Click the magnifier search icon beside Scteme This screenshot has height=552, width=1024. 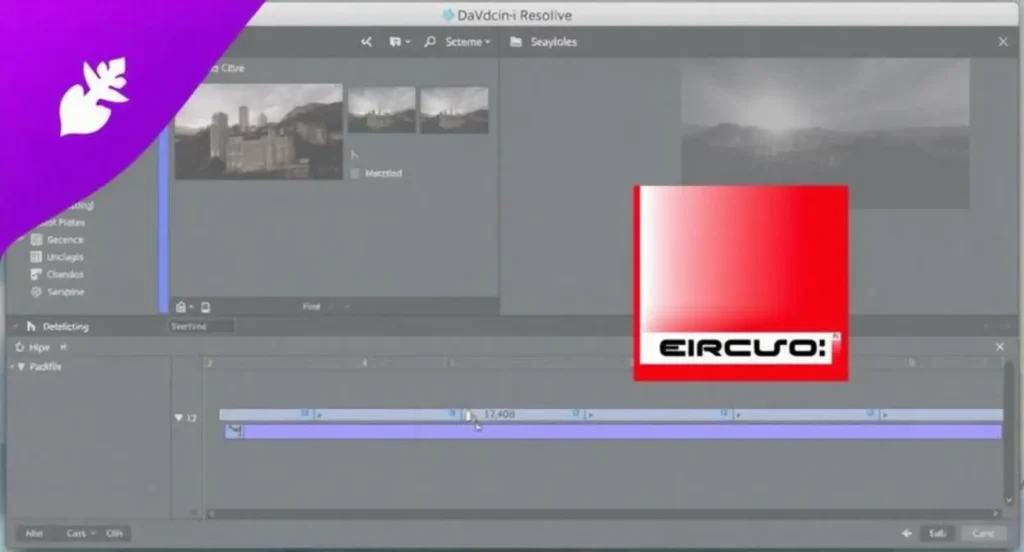click(430, 42)
